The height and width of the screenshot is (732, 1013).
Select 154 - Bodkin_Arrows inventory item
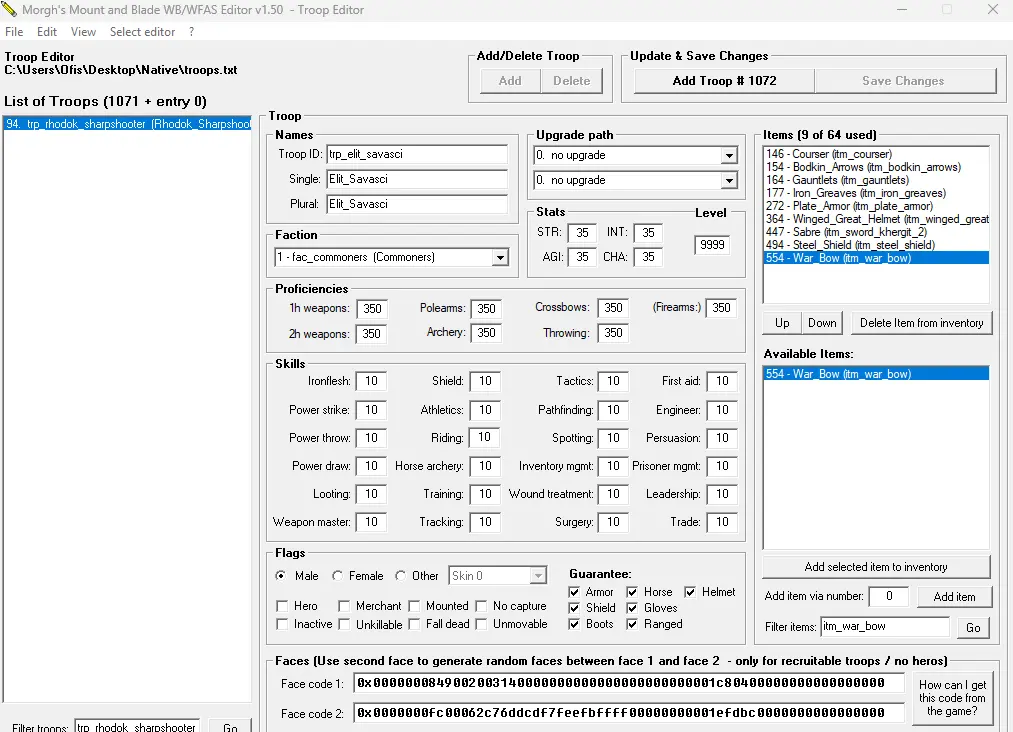click(x=876, y=167)
